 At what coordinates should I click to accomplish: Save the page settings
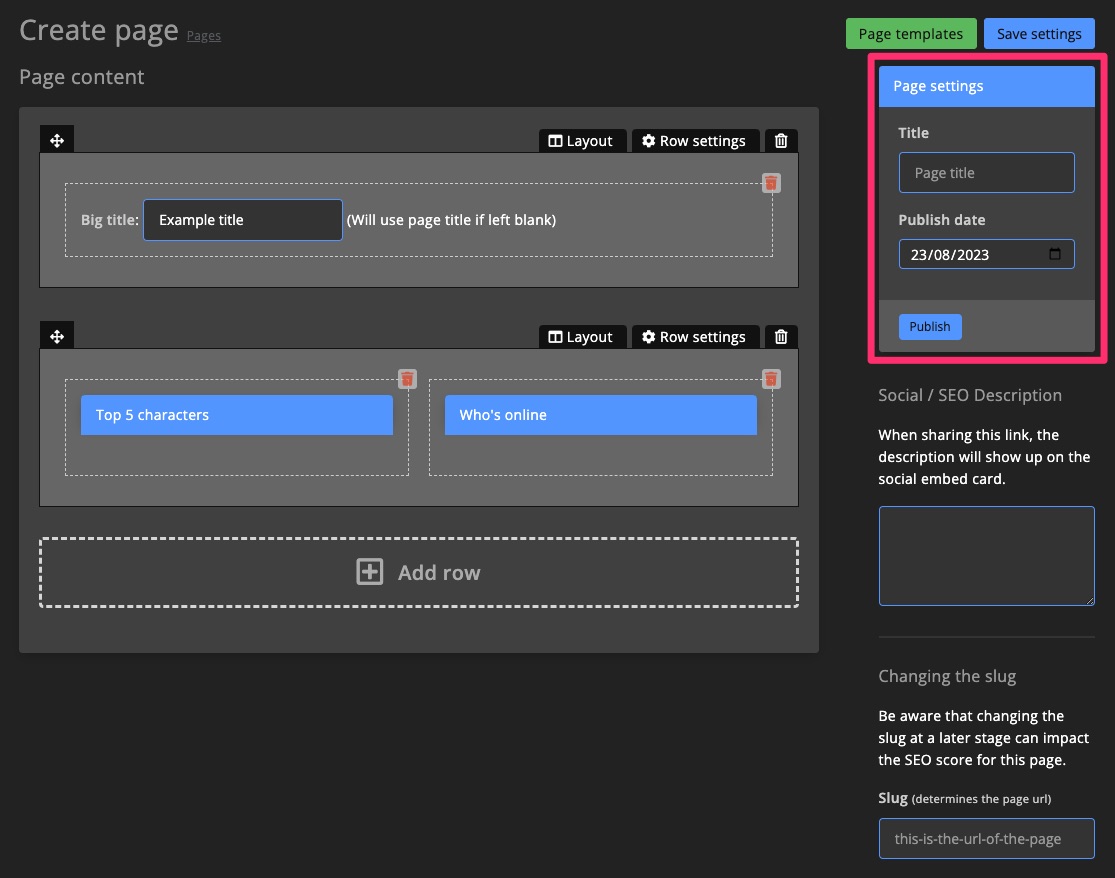[x=1039, y=33]
